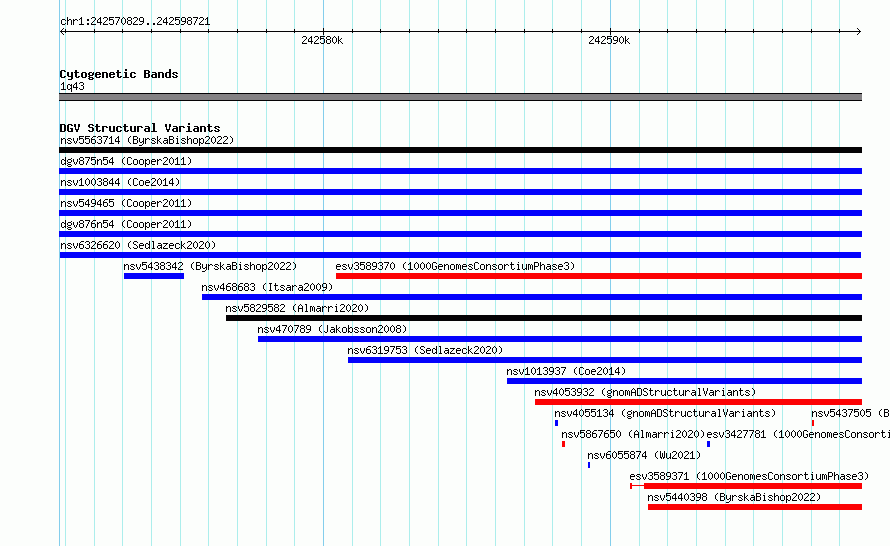Select blue bar of nsv6326620
This screenshot has height=546, width=890.
point(460,255)
